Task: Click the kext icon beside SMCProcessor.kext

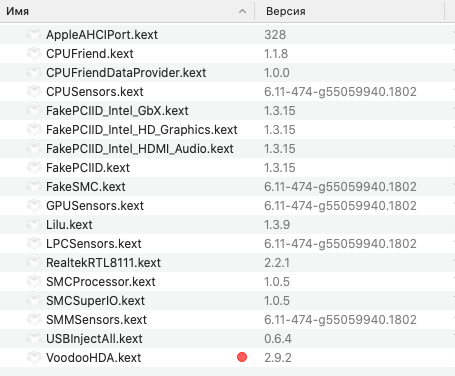Action: click(34, 281)
